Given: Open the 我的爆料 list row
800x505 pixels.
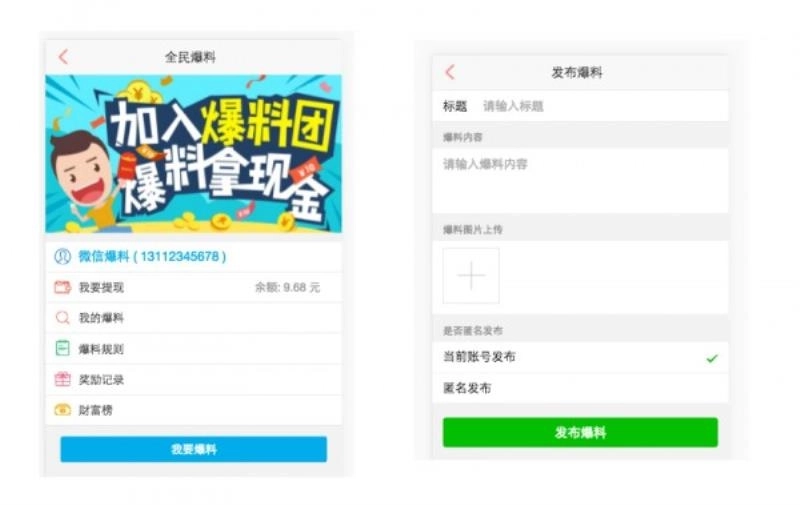Looking at the screenshot, I should pos(193,318).
